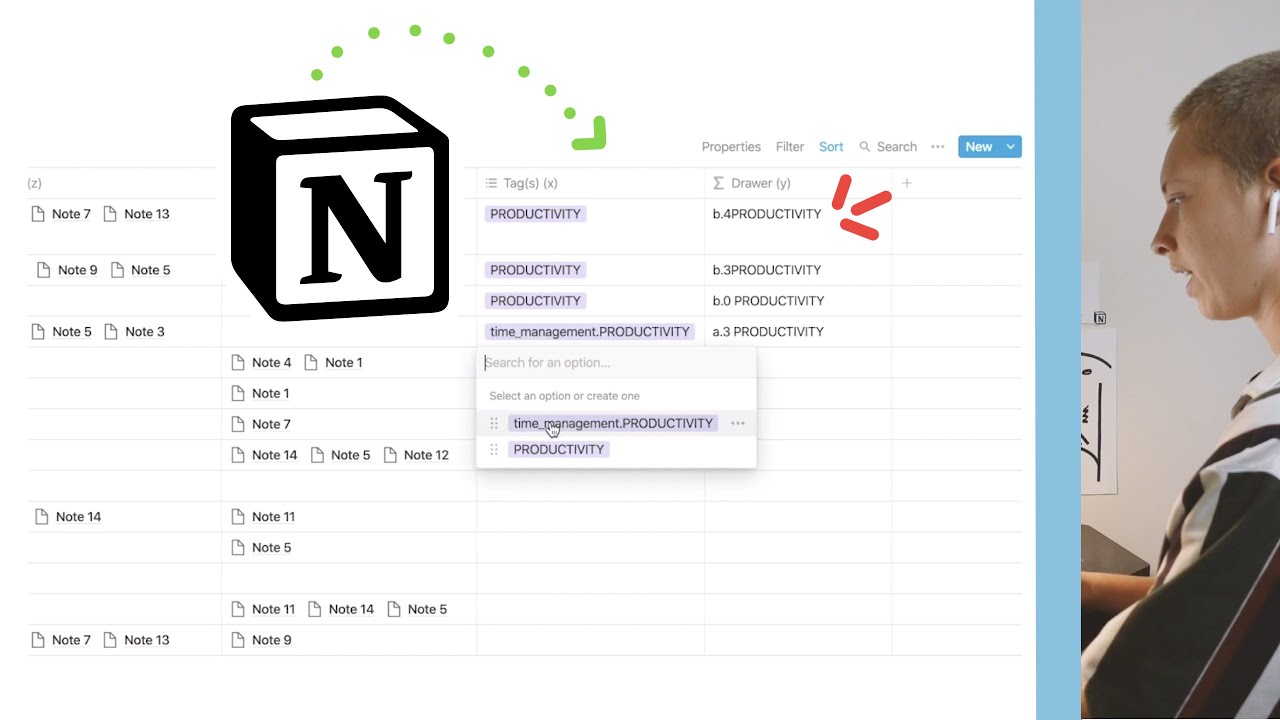Click the b.3PRODUCTIVITY drawer cell
Image resolution: width=1280 pixels, height=720 pixels.
click(x=798, y=270)
